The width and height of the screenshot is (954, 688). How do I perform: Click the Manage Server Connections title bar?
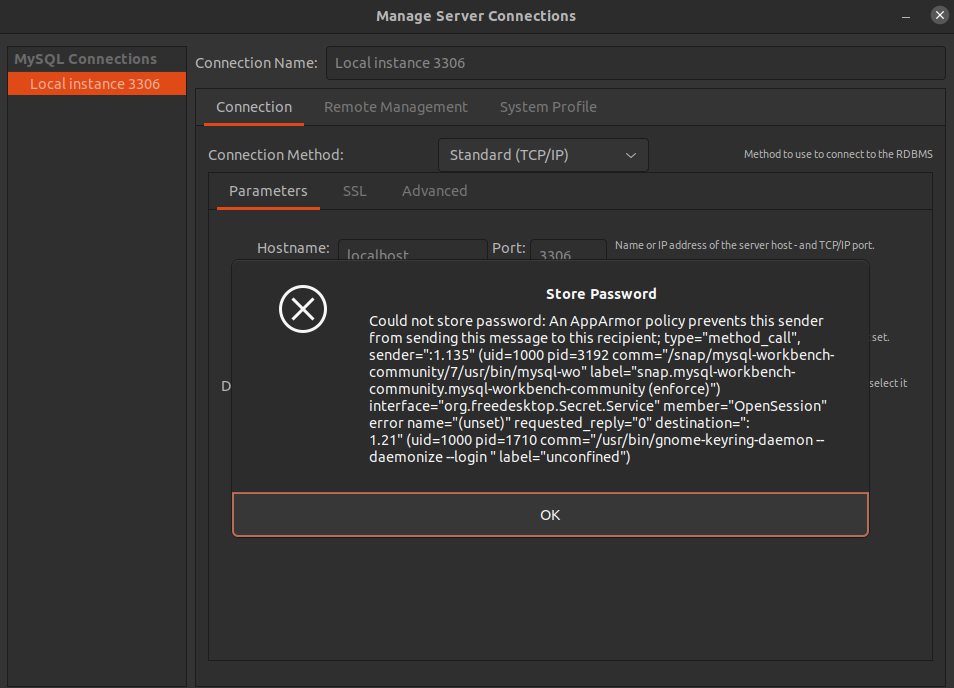(x=476, y=16)
